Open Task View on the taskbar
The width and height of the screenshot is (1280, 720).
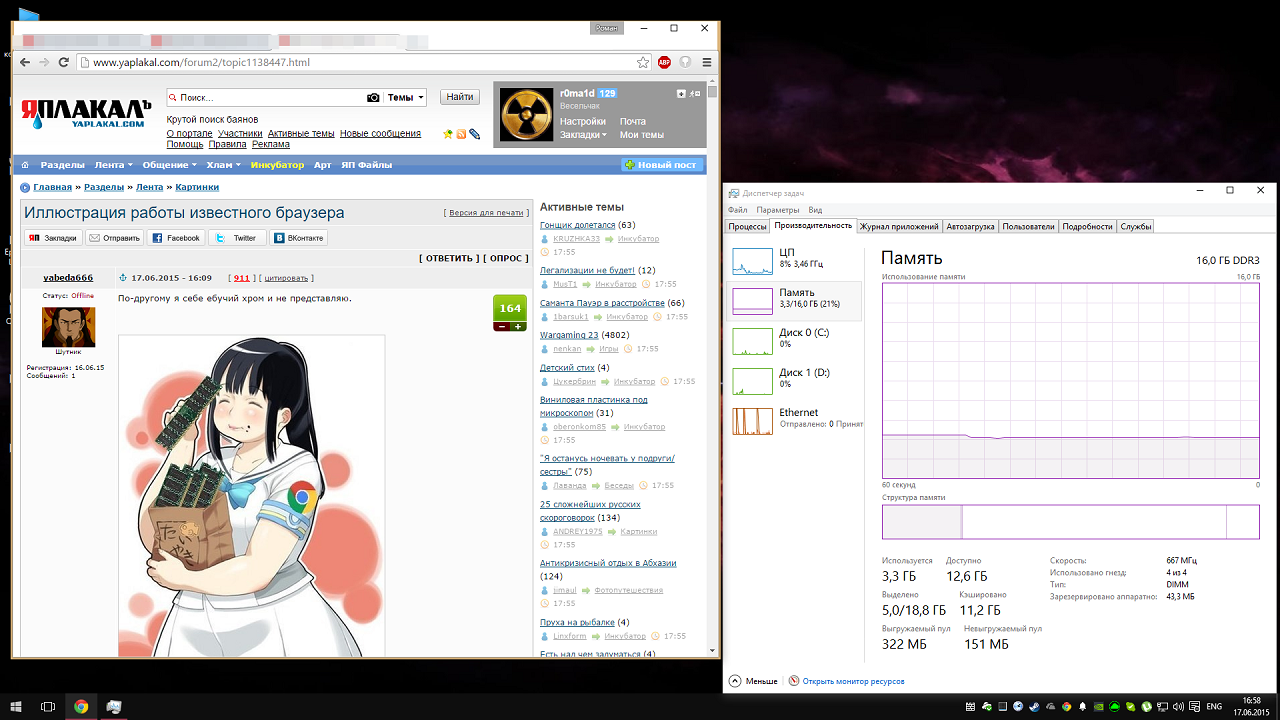[x=48, y=706]
